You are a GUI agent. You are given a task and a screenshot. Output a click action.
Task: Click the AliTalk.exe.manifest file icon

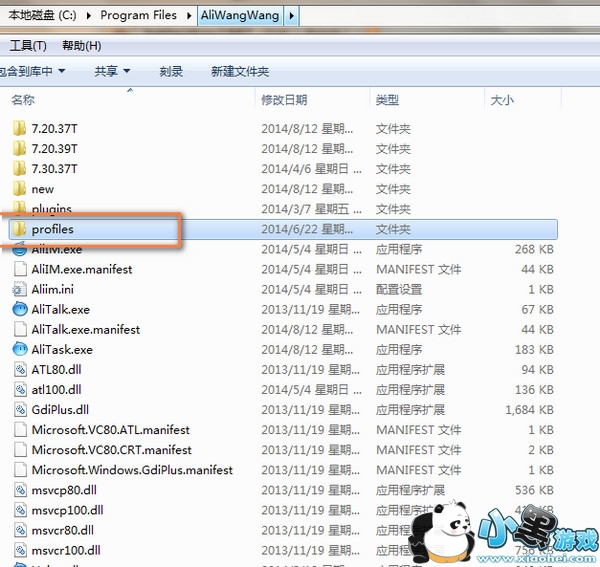pos(20,329)
